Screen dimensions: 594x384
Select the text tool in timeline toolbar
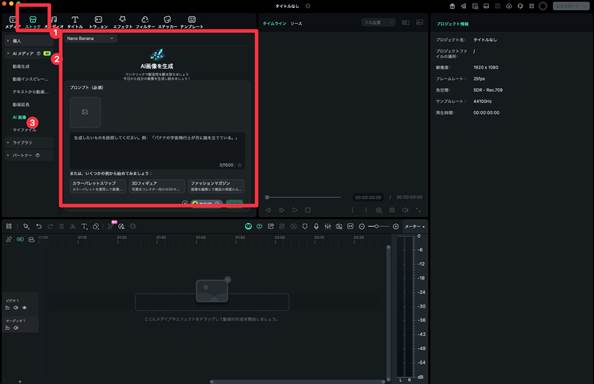click(x=84, y=226)
